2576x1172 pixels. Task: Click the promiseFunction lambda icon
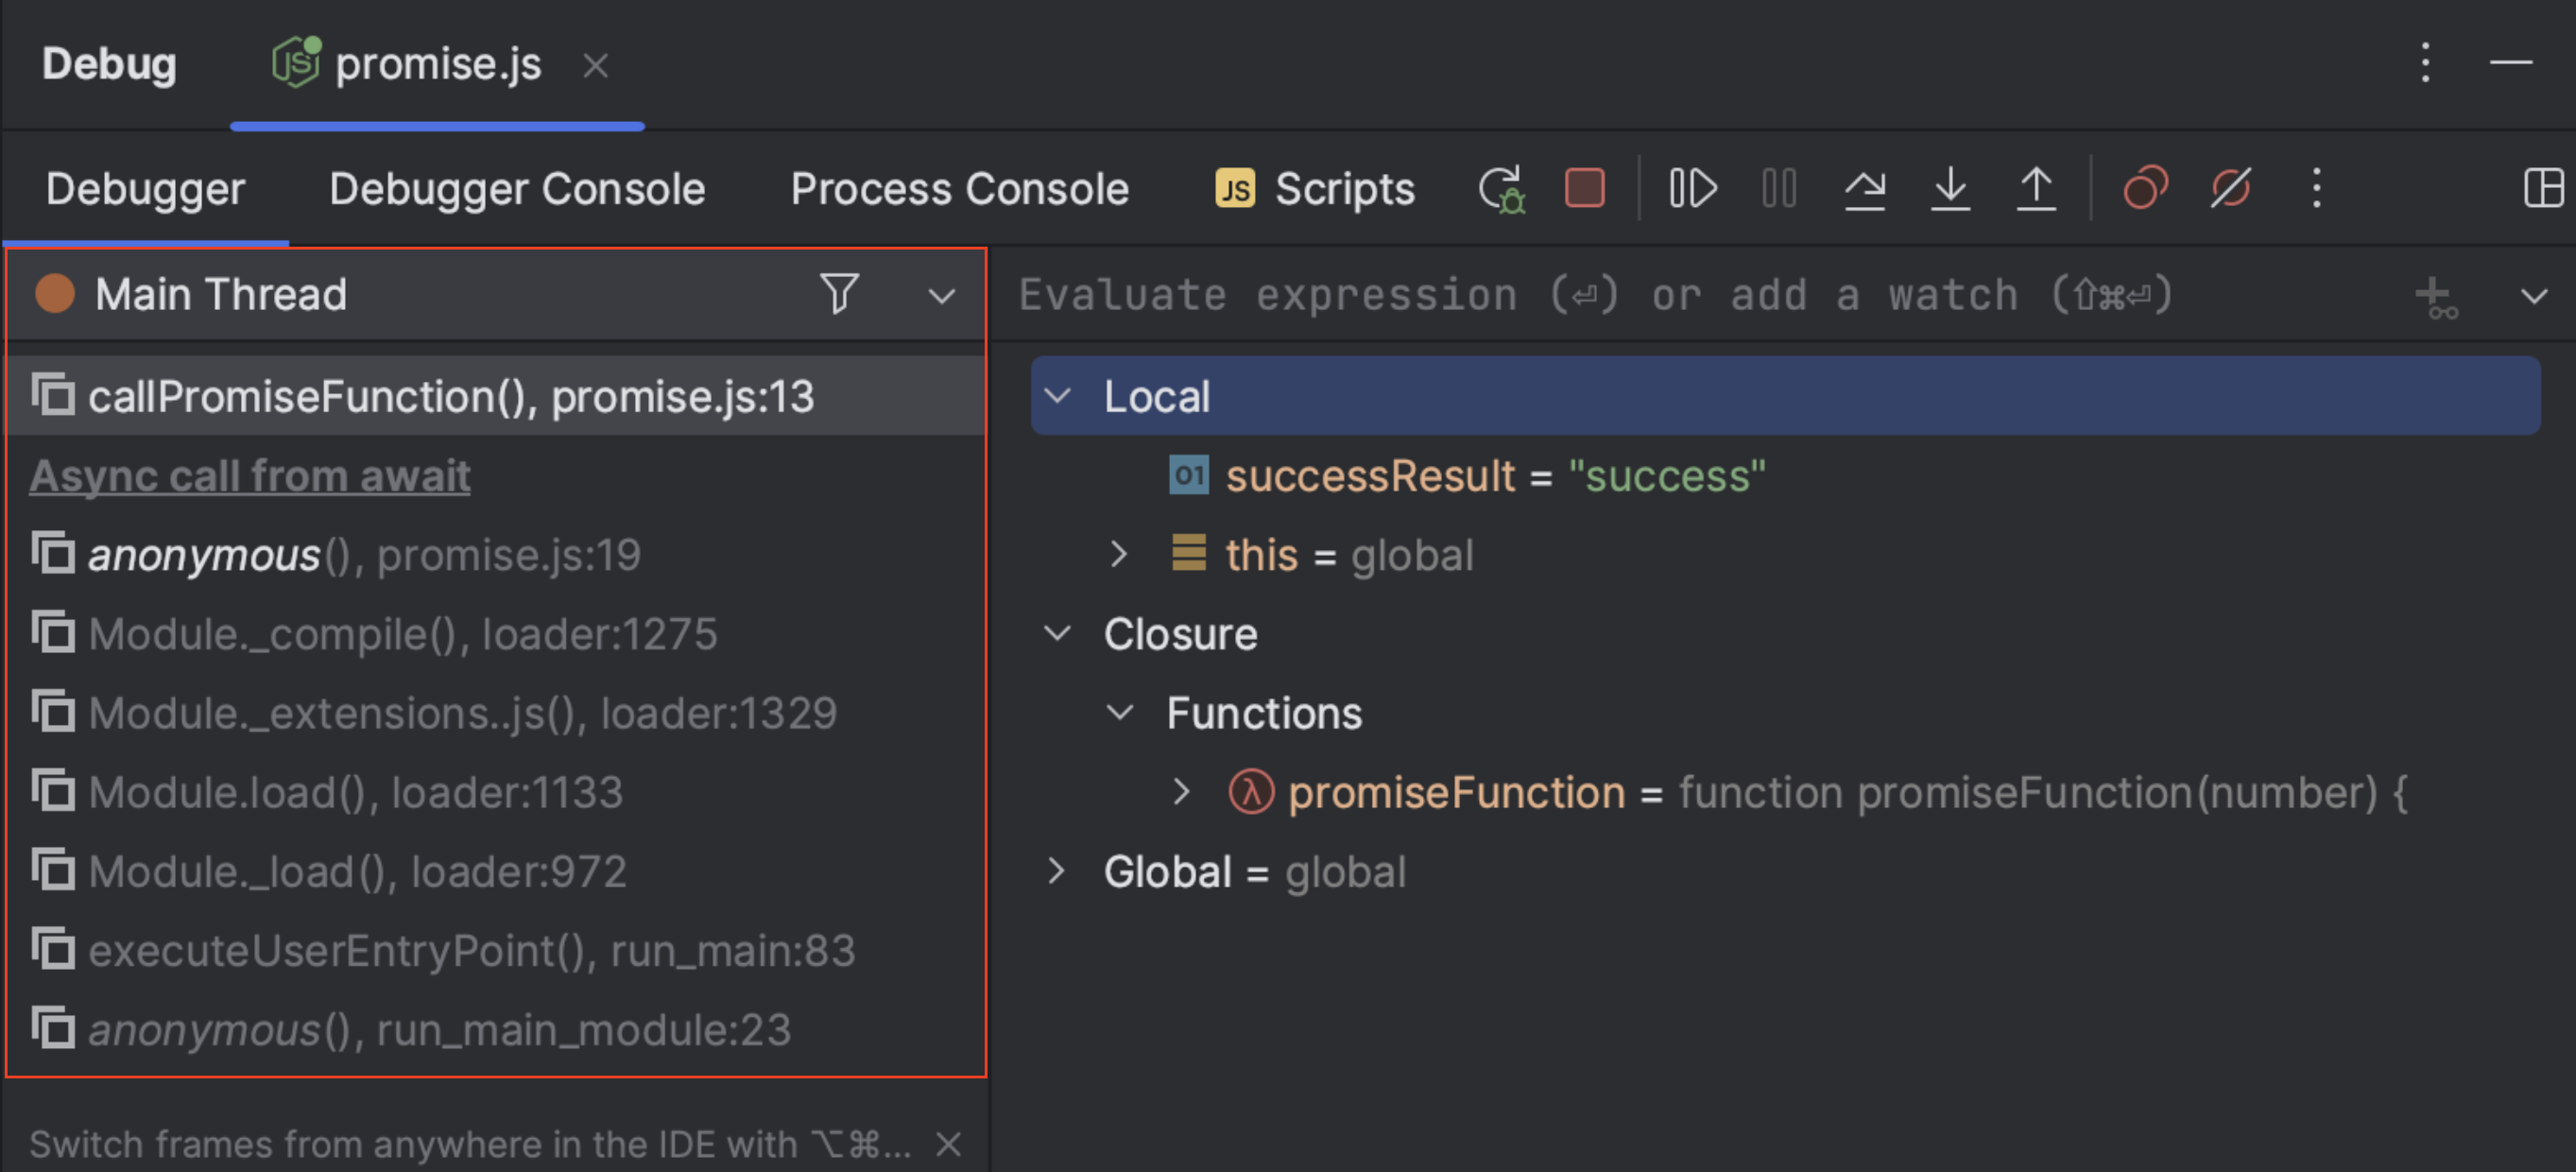pyautogui.click(x=1251, y=791)
